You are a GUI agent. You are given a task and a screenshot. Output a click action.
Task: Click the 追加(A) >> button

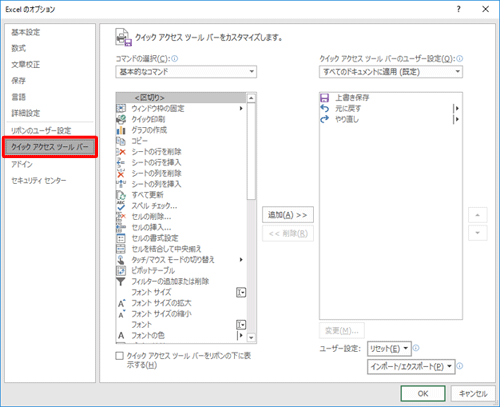(288, 215)
